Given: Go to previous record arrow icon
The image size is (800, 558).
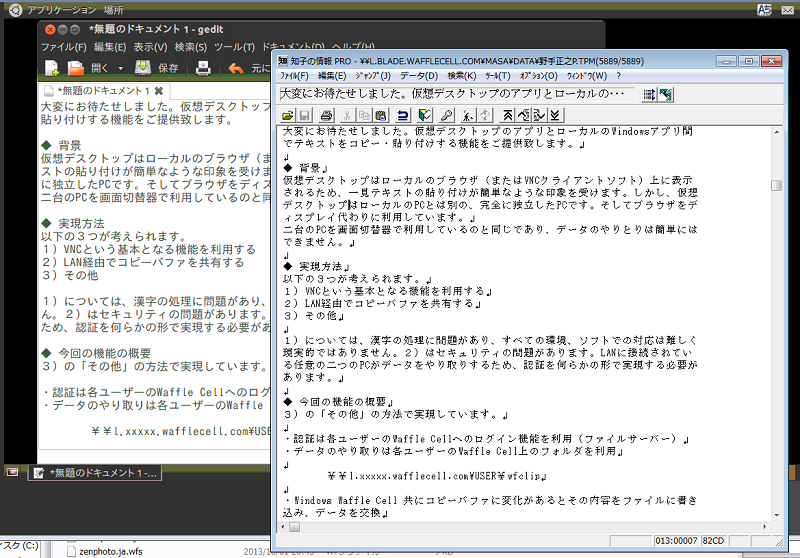Looking at the screenshot, I should coord(523,115).
